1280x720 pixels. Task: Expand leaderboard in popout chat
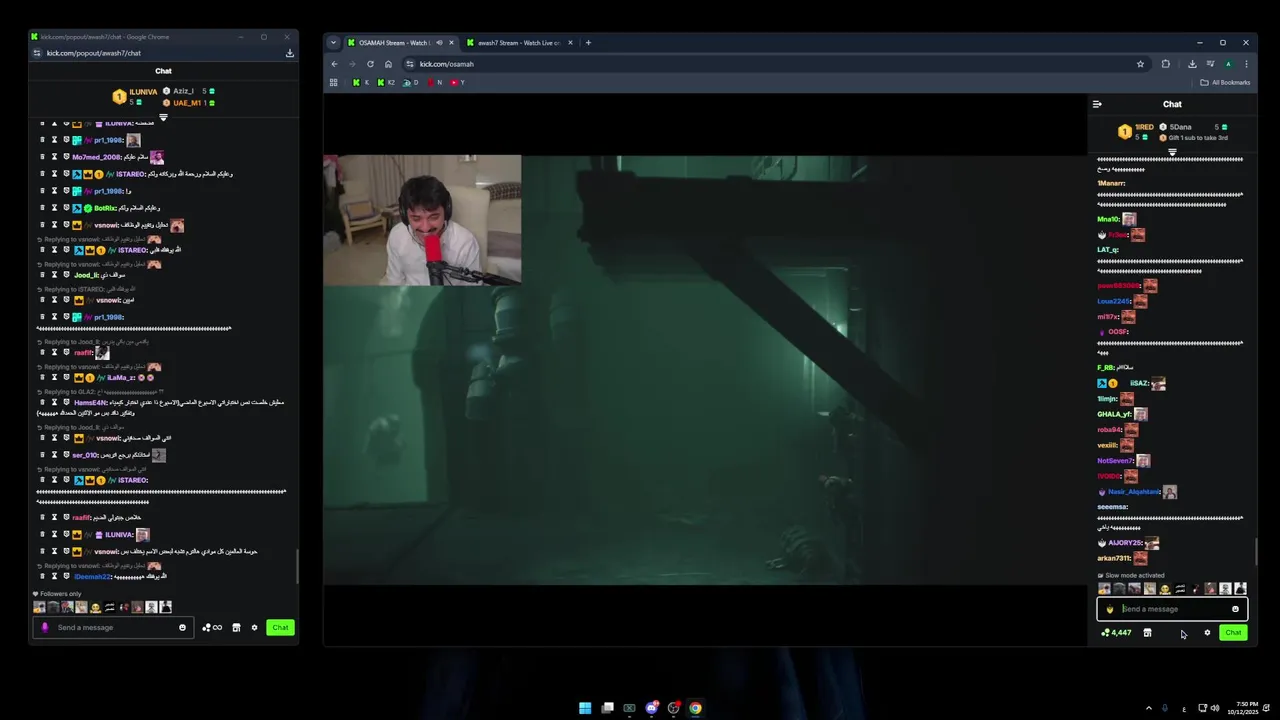tap(163, 118)
